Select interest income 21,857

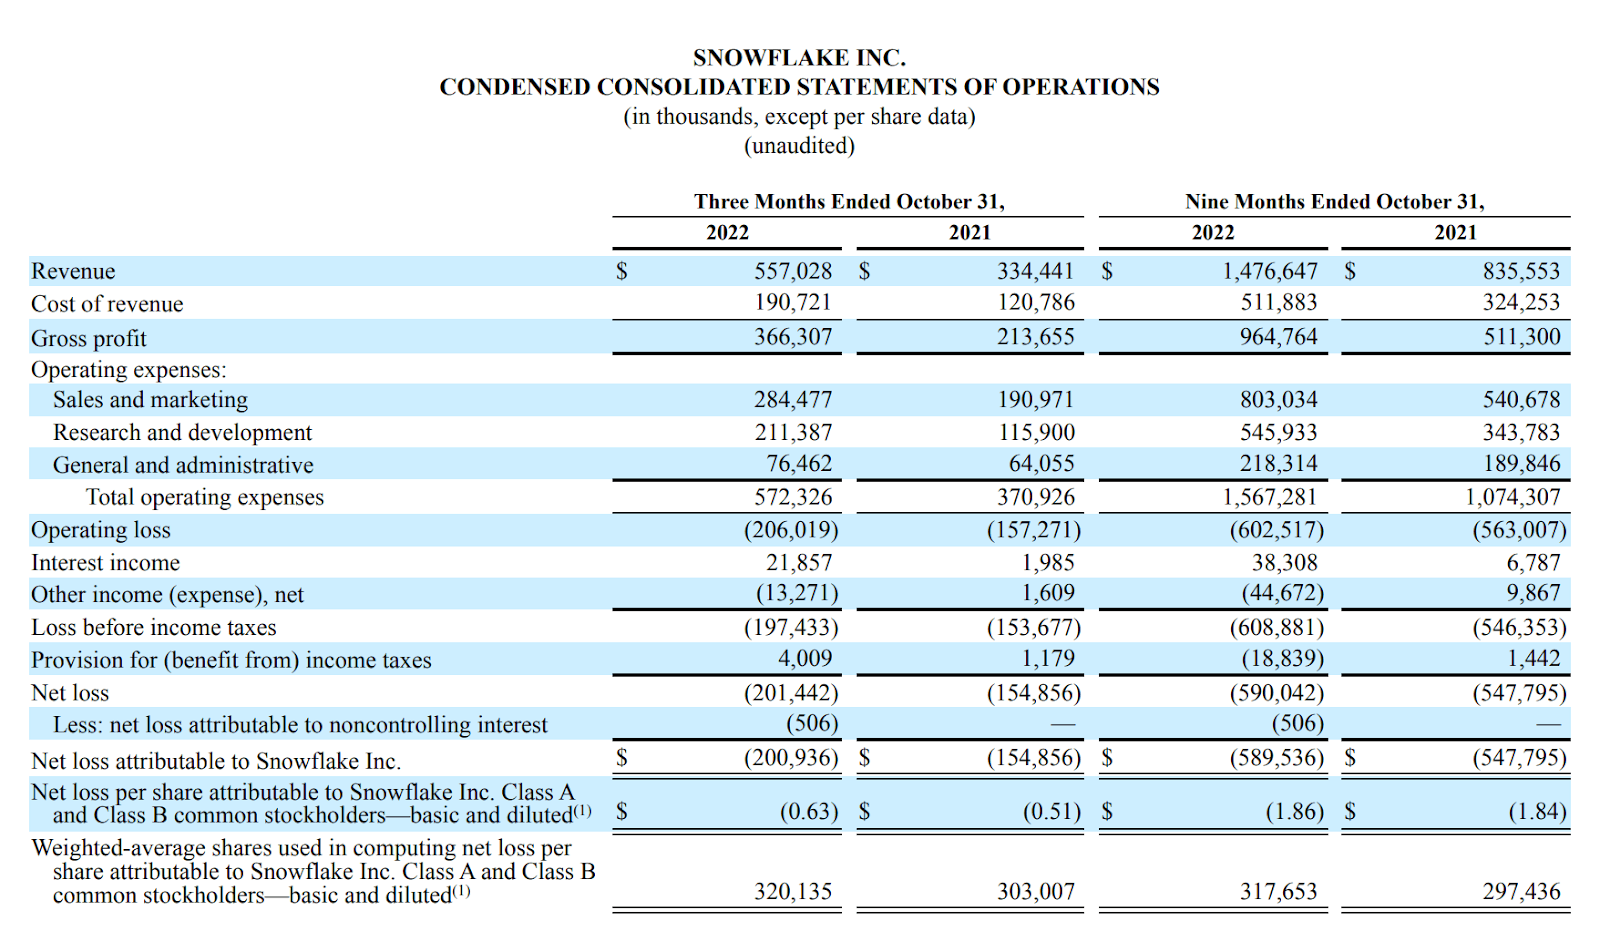point(799,563)
